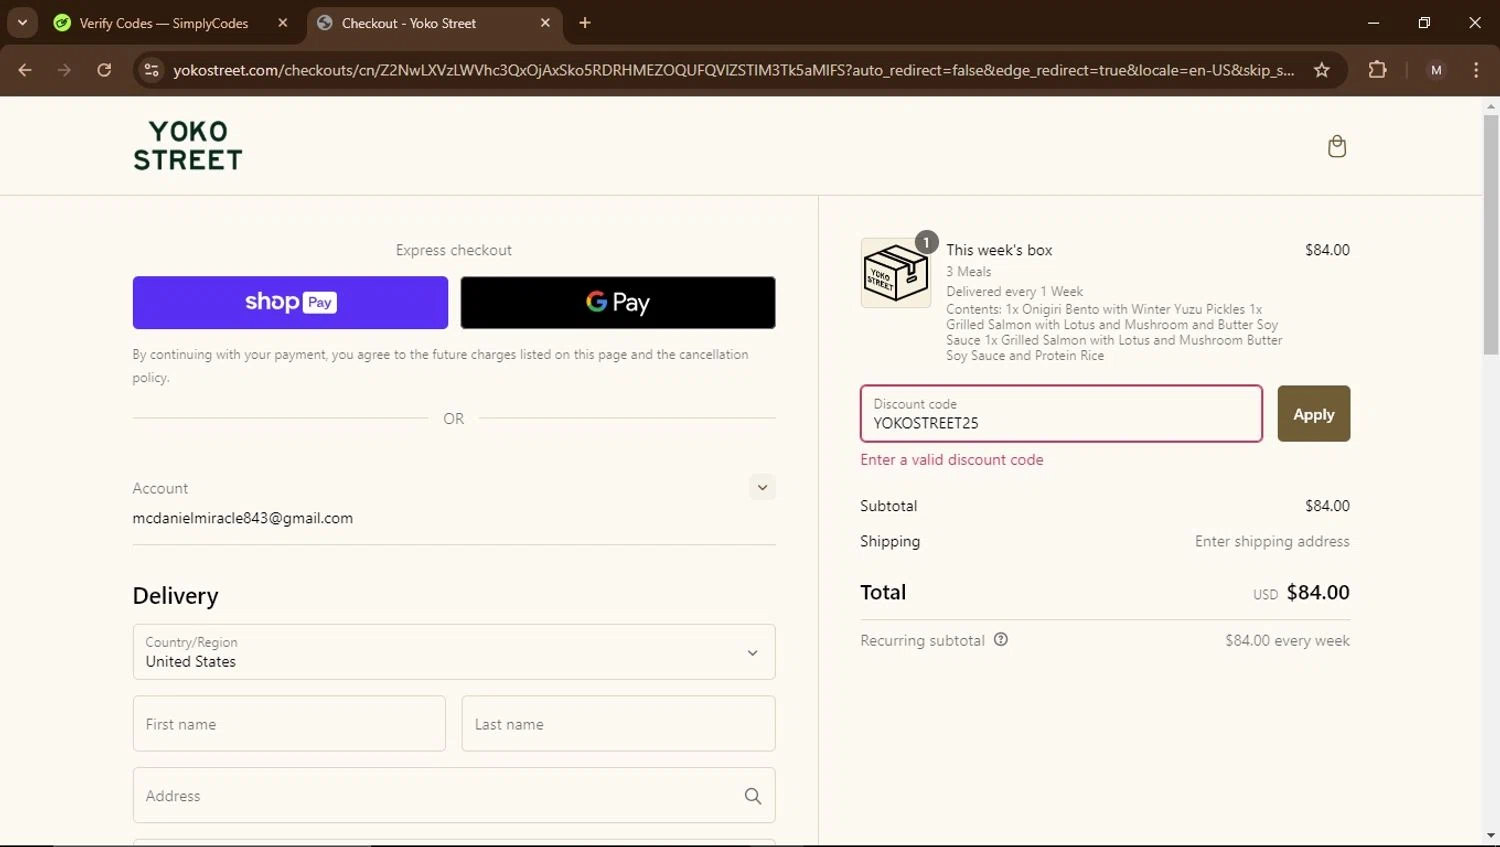Bookmark this page with the star icon
1500x847 pixels.
(1322, 70)
